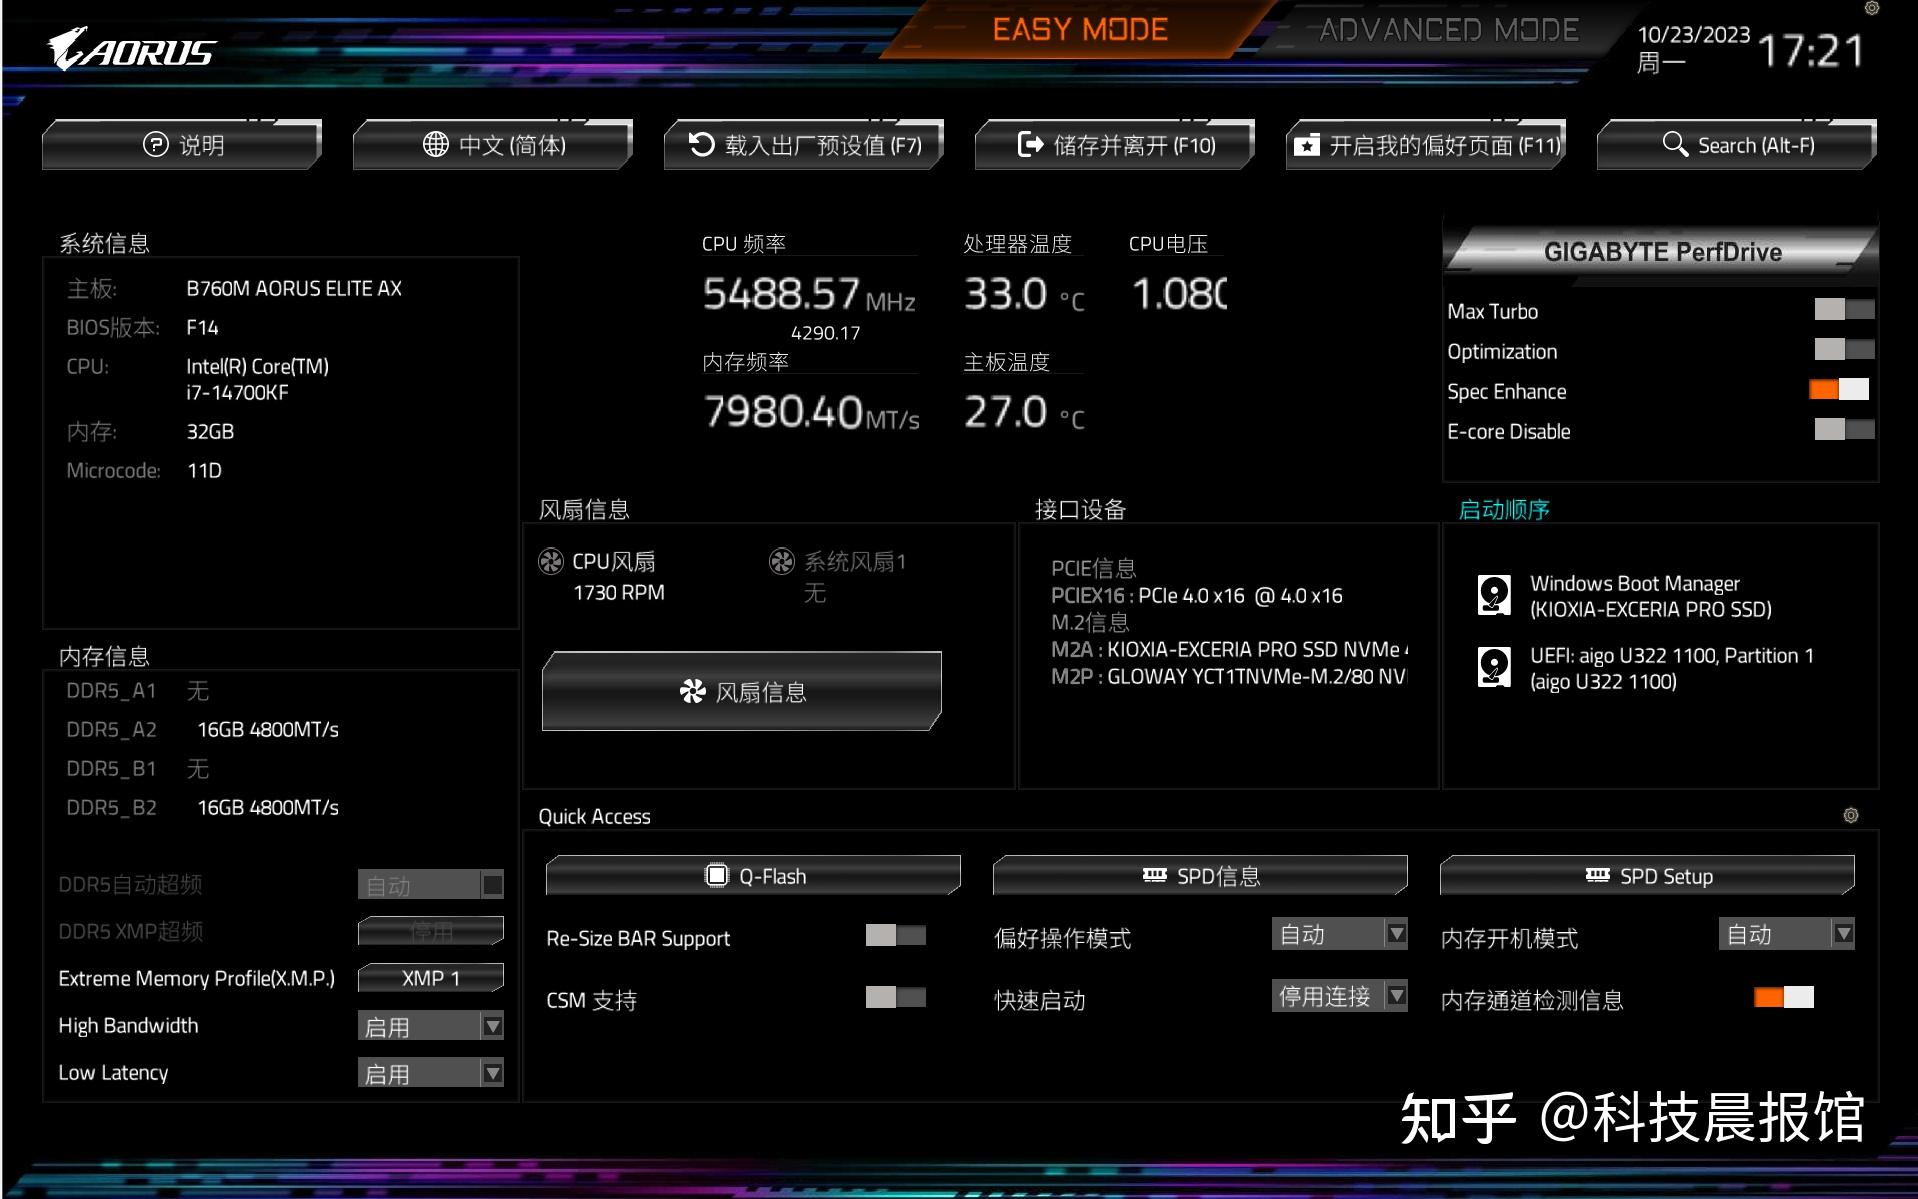Toggle CSM 支持 switch
Viewport: 1918px width, 1199px height.
click(896, 998)
